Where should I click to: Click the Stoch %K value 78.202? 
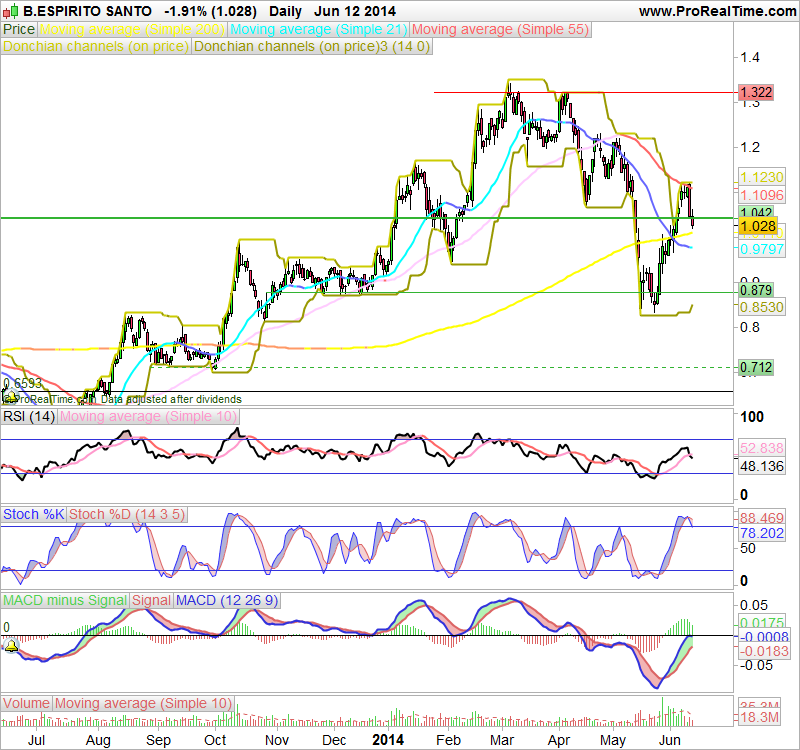[761, 533]
